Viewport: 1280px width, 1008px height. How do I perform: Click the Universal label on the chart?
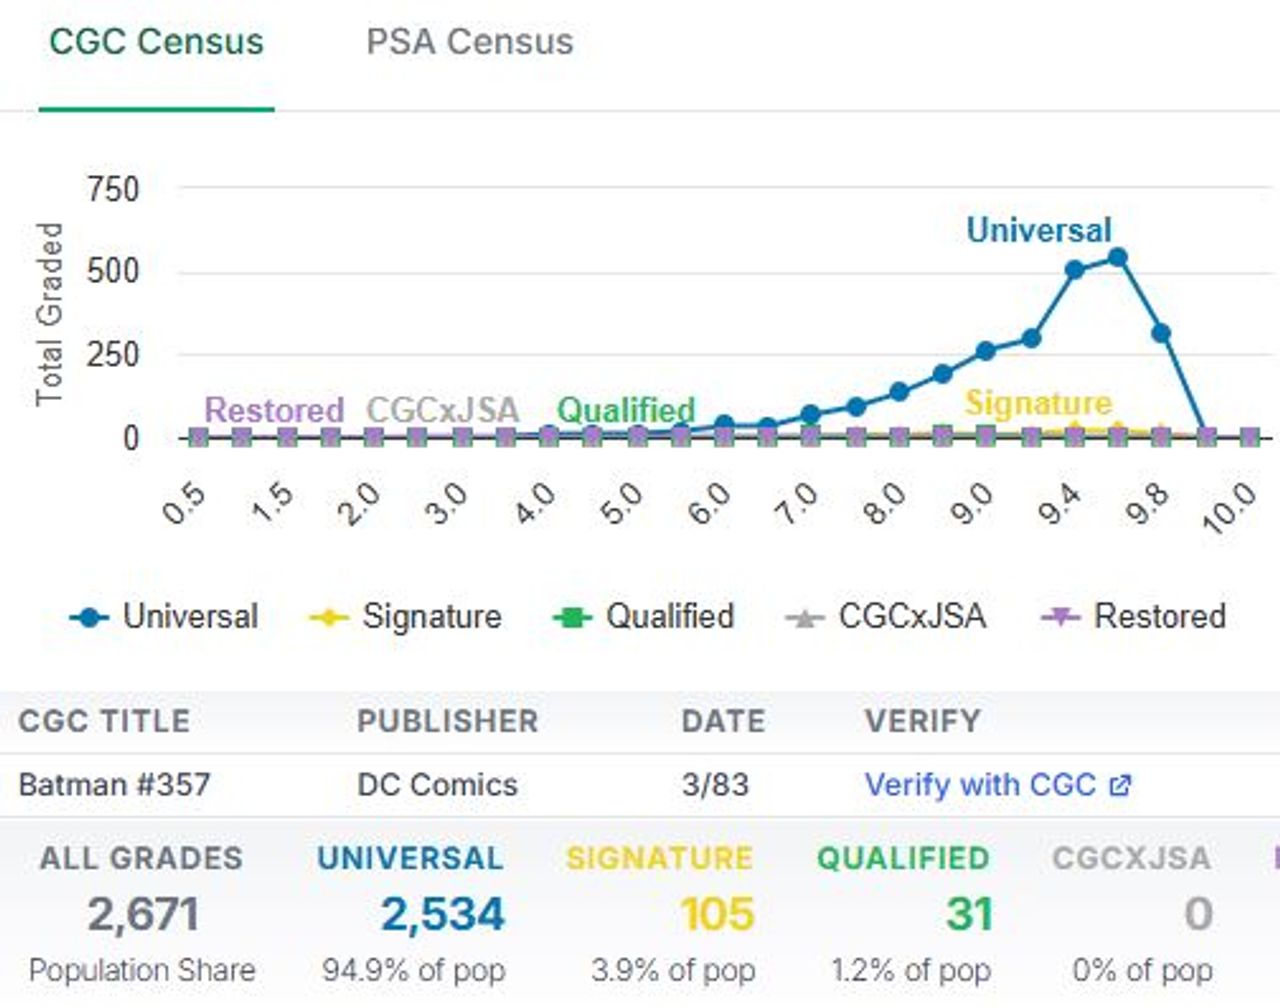click(1038, 230)
